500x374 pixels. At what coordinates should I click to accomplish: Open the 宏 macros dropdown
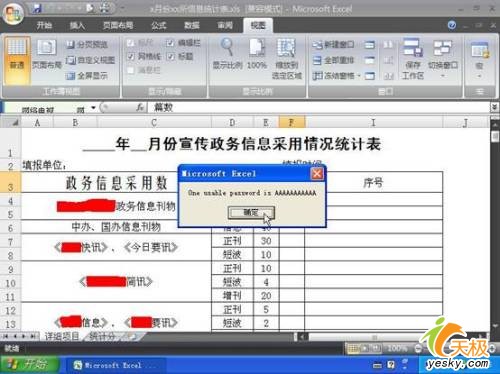pos(479,60)
